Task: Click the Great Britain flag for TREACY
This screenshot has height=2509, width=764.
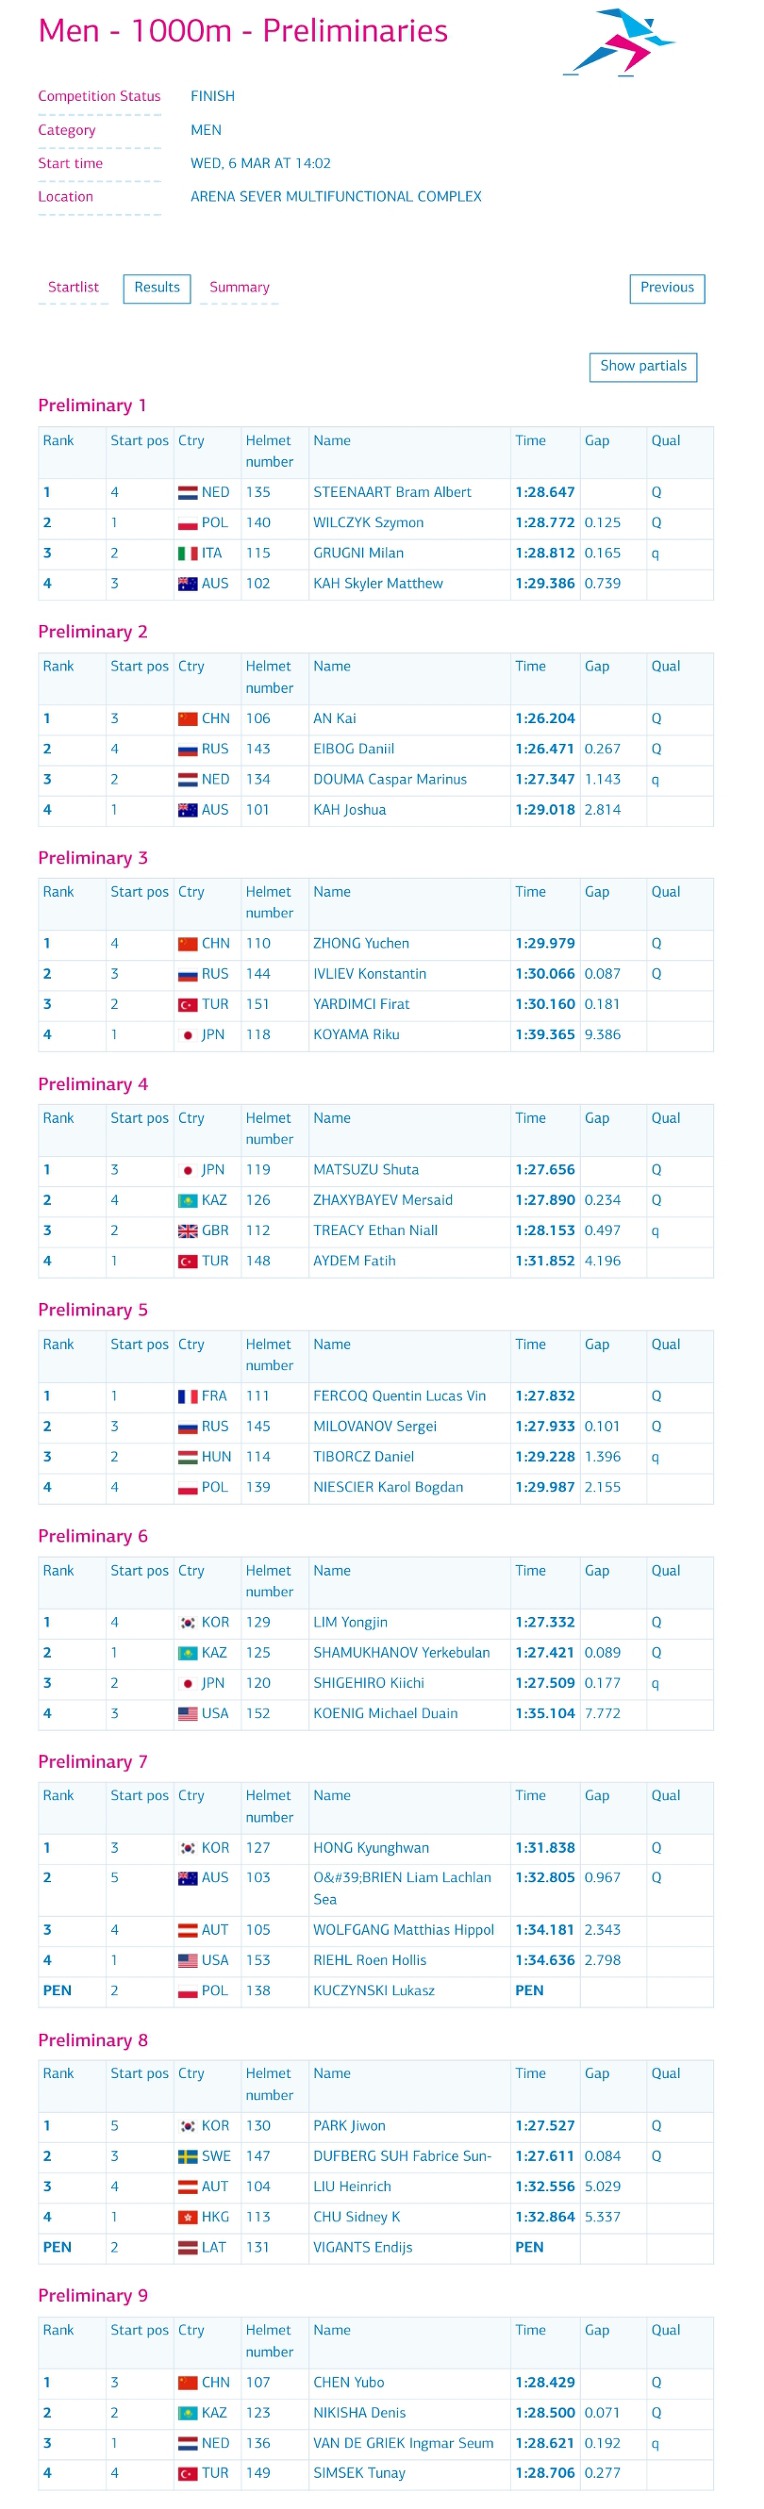Action: click(187, 1231)
